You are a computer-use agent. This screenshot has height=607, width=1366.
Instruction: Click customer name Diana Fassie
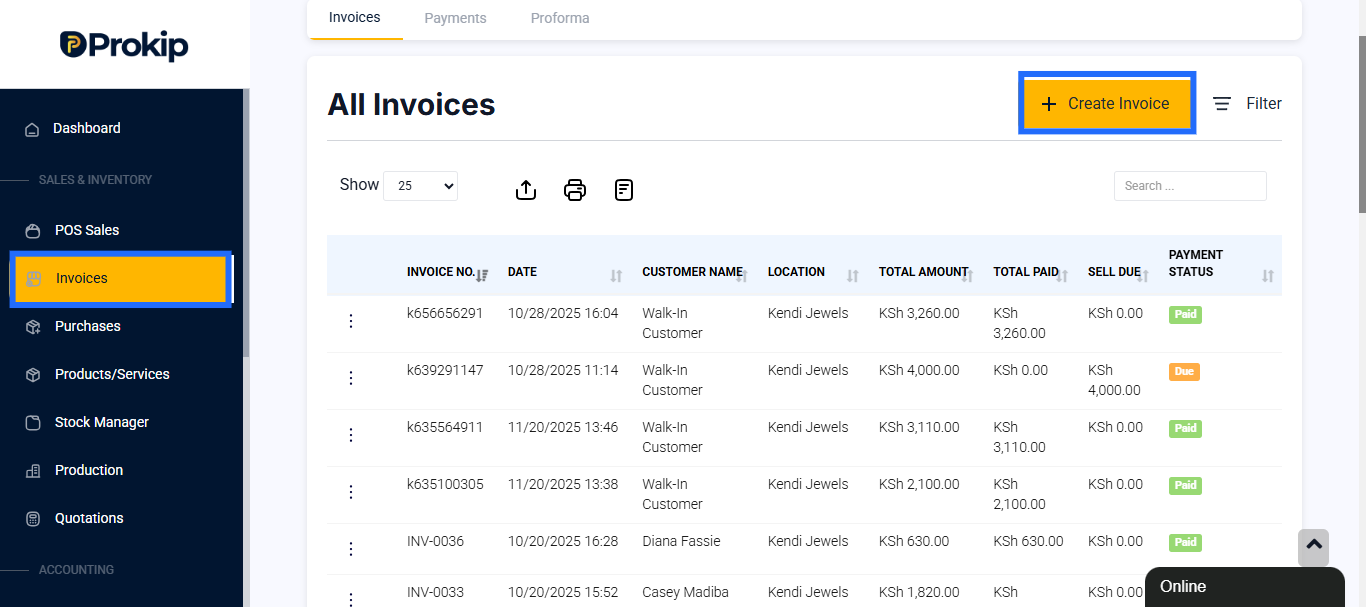[682, 541]
